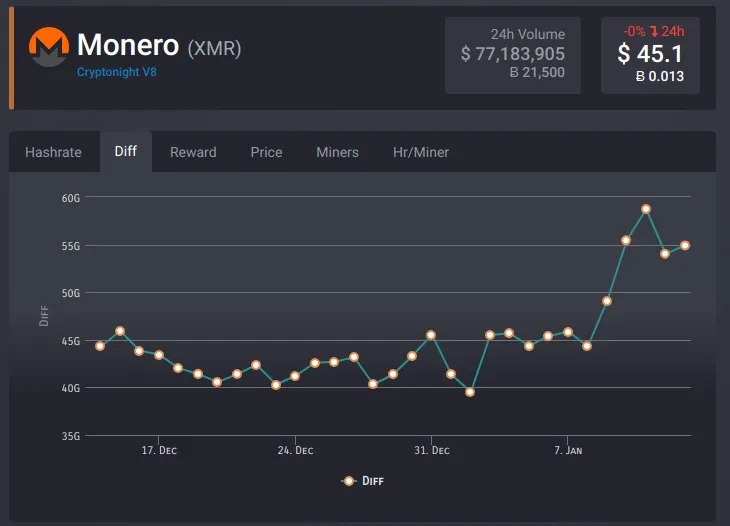Click the 35G y-axis label
The height and width of the screenshot is (526, 730).
click(x=71, y=436)
